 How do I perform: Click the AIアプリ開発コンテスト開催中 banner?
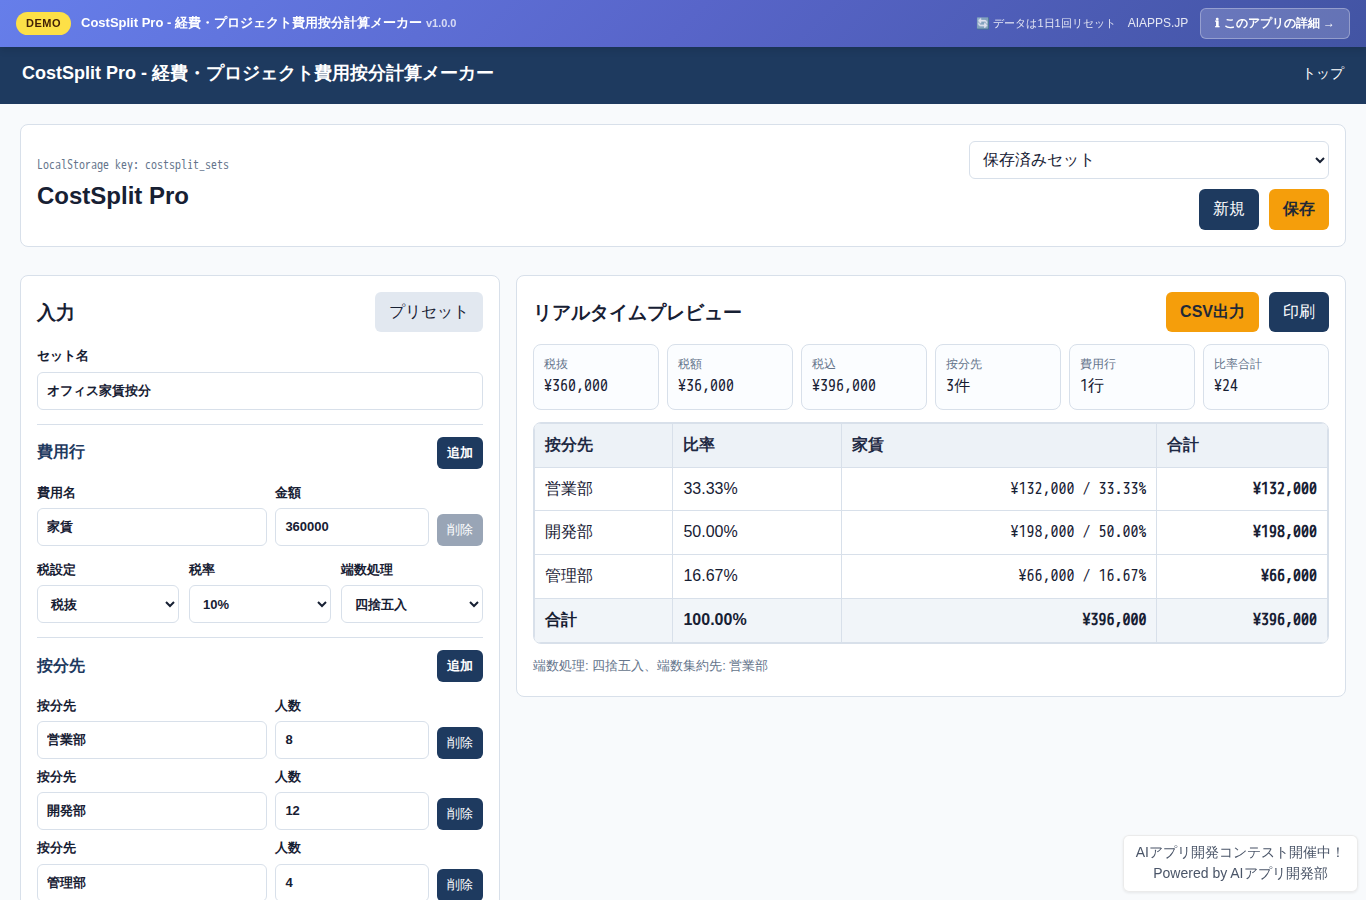tap(1240, 863)
